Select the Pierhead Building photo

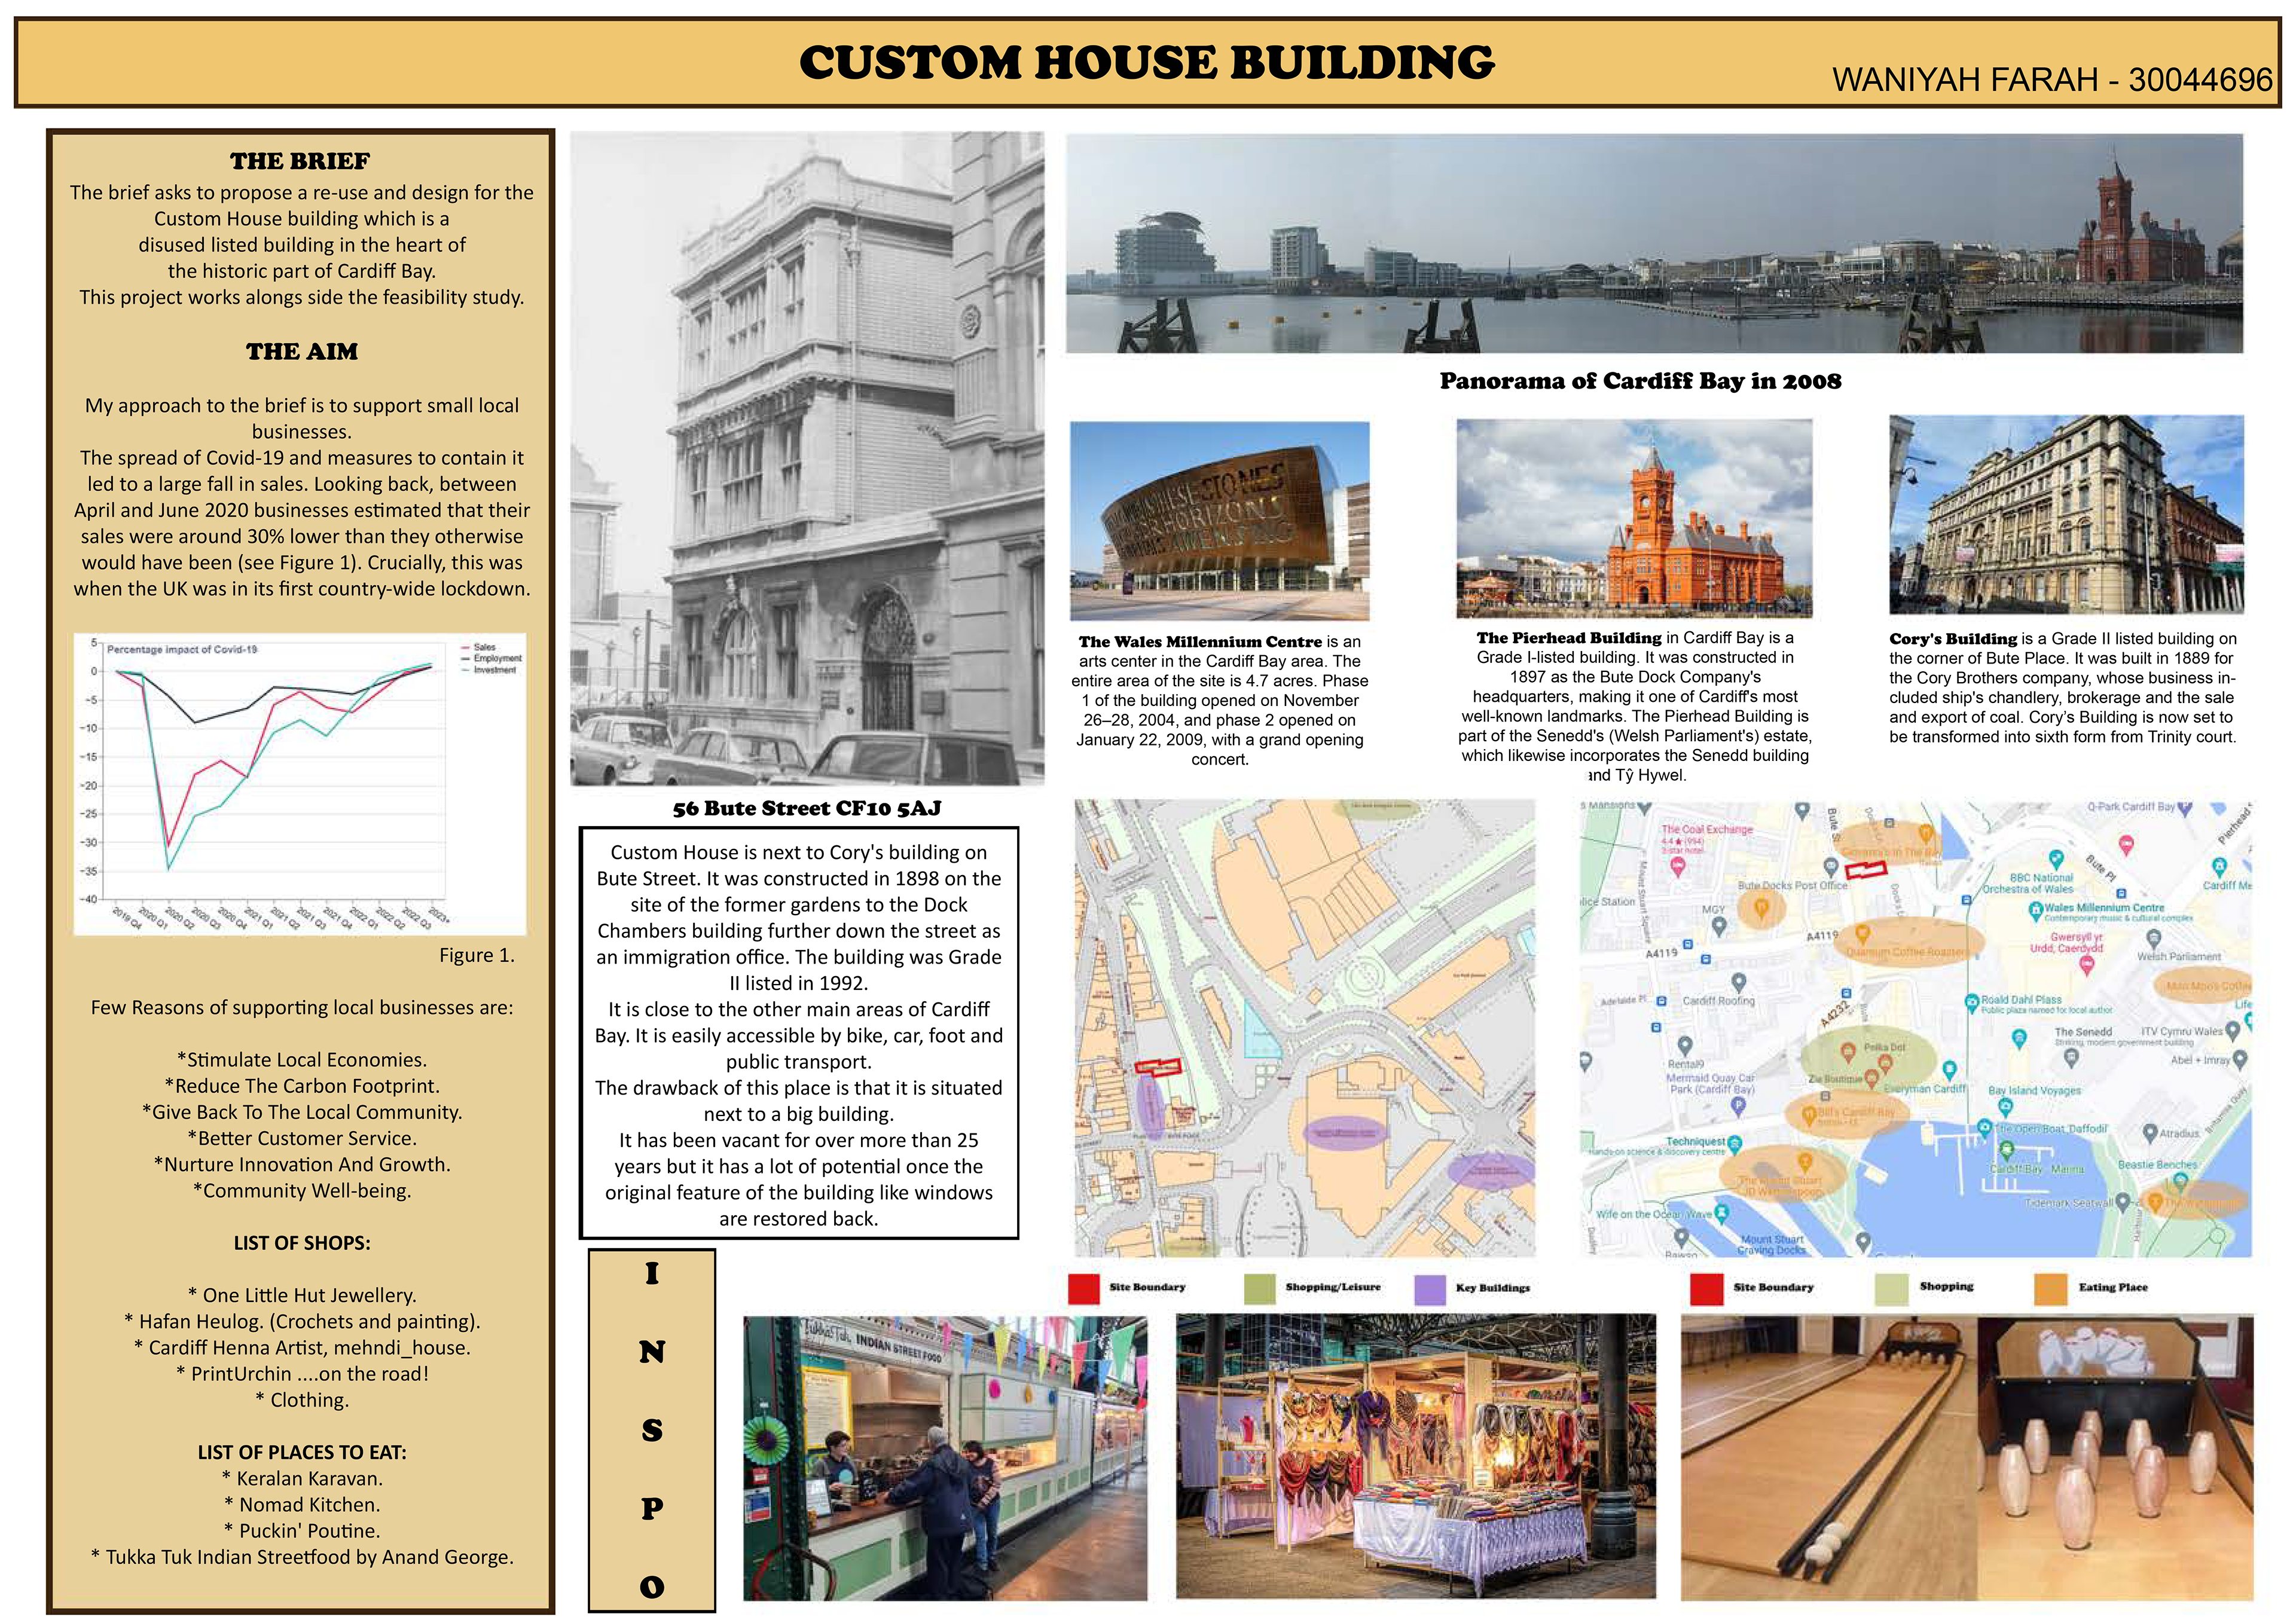pos(1634,518)
